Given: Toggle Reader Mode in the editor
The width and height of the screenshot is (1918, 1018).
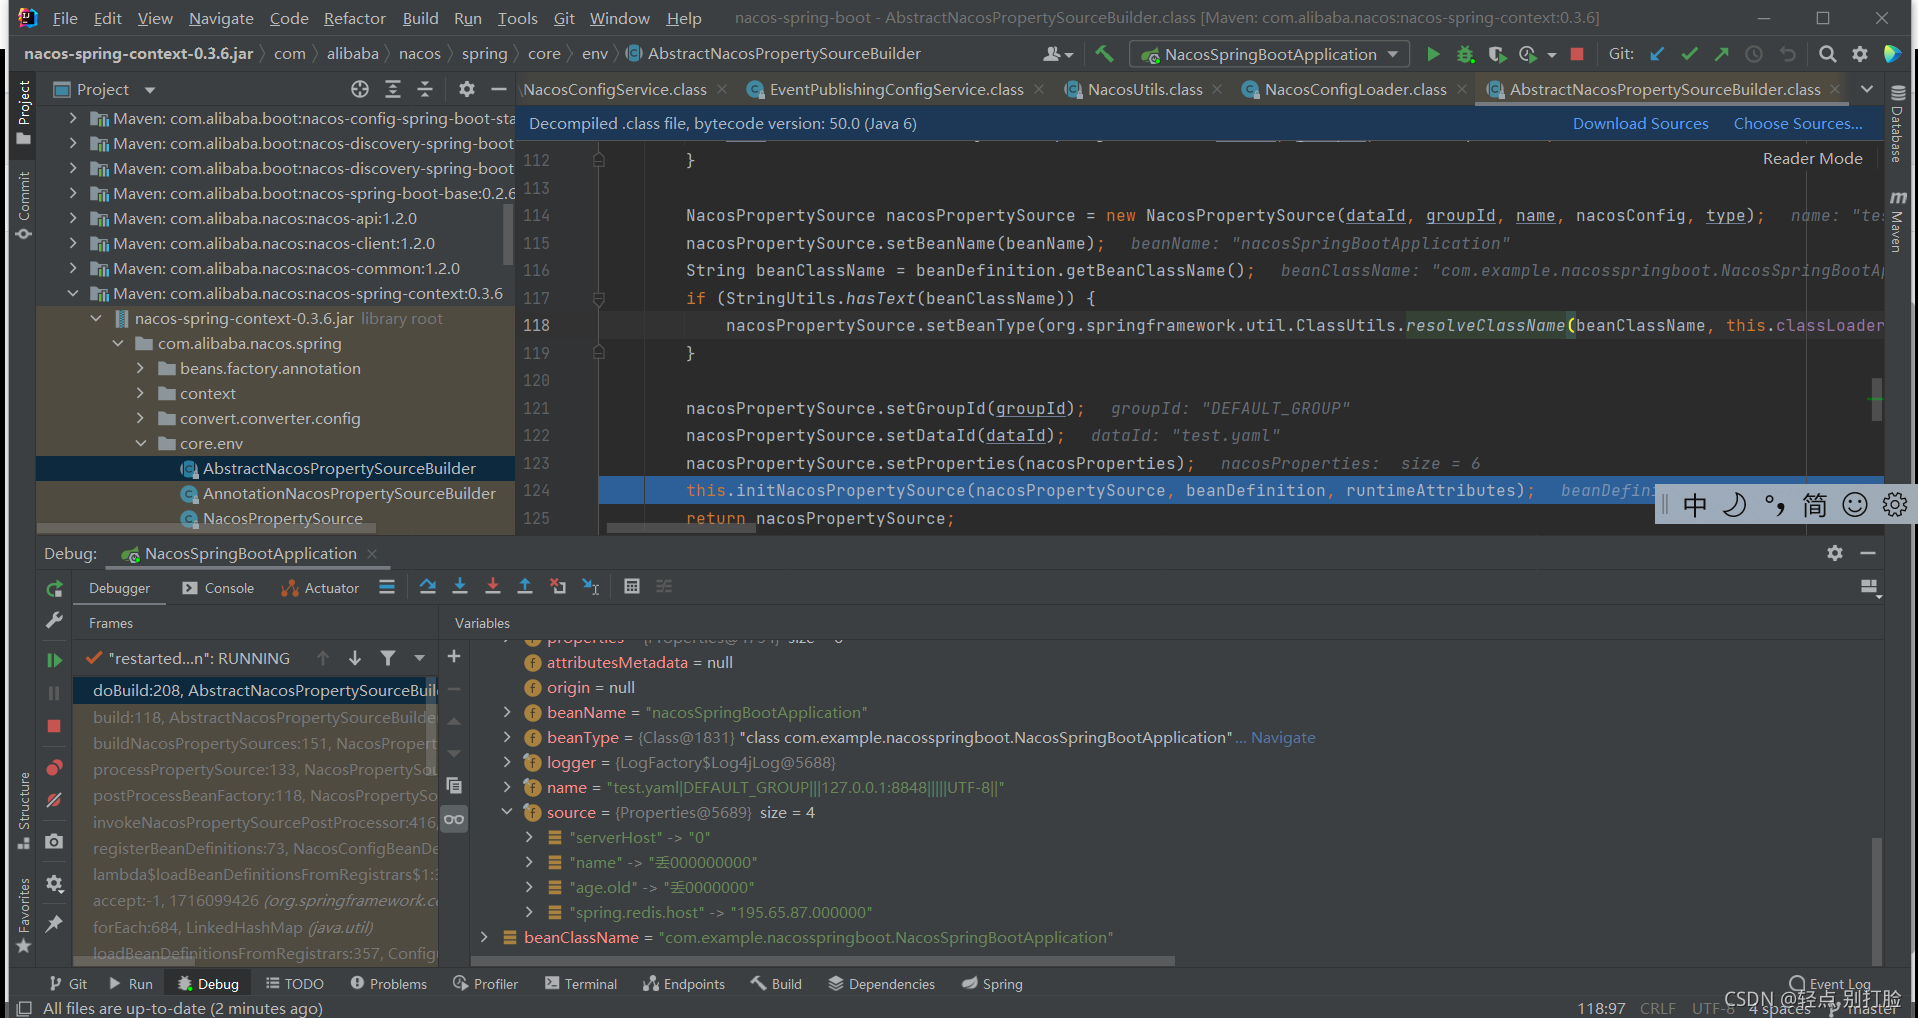Looking at the screenshot, I should click(x=1812, y=158).
